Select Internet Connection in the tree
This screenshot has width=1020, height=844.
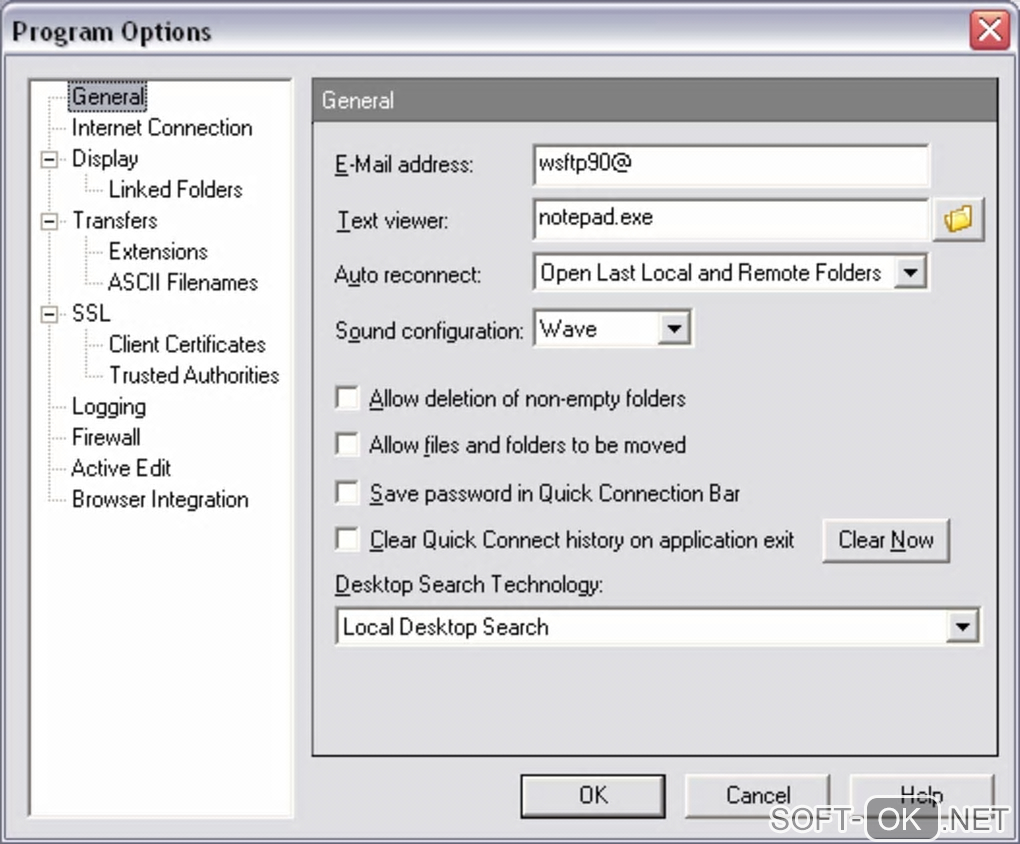point(162,128)
